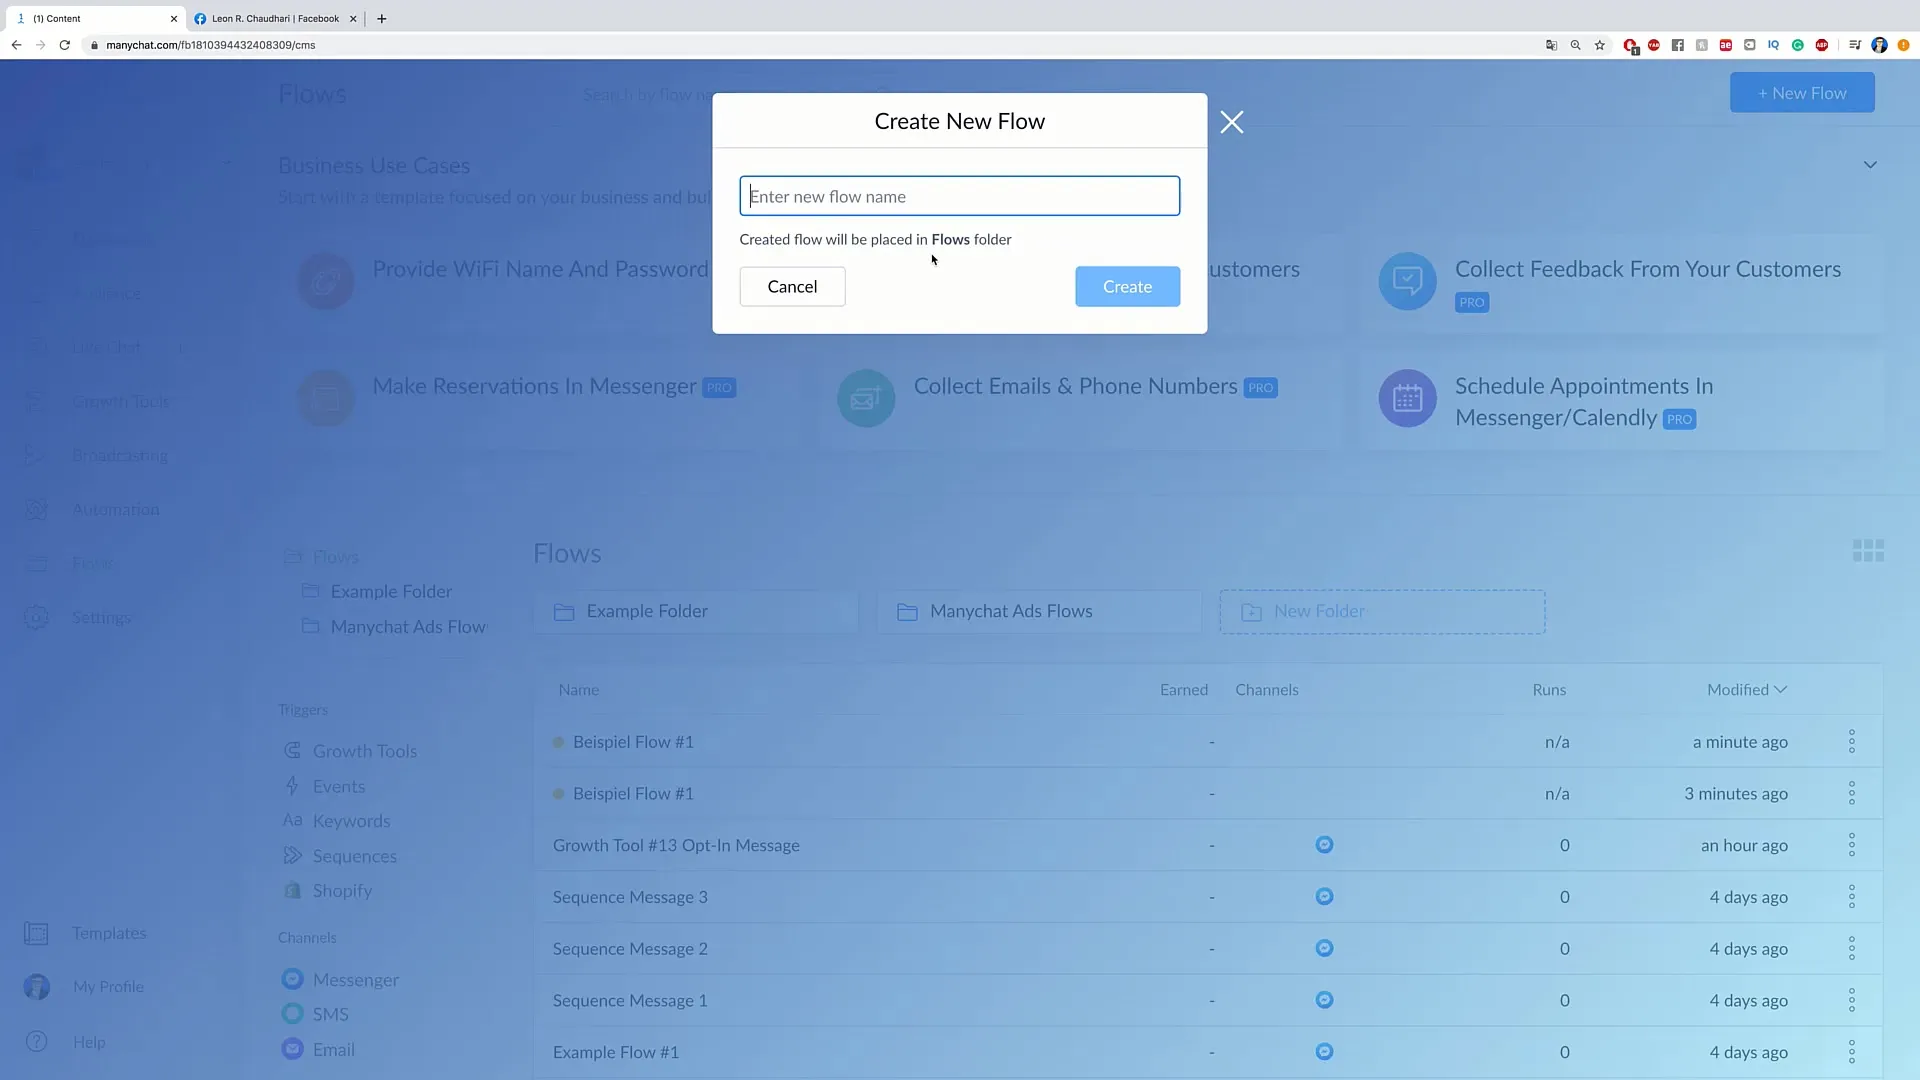Image resolution: width=1920 pixels, height=1080 pixels.
Task: Click the Email channel icon in sidebar
Action: coord(293,1048)
